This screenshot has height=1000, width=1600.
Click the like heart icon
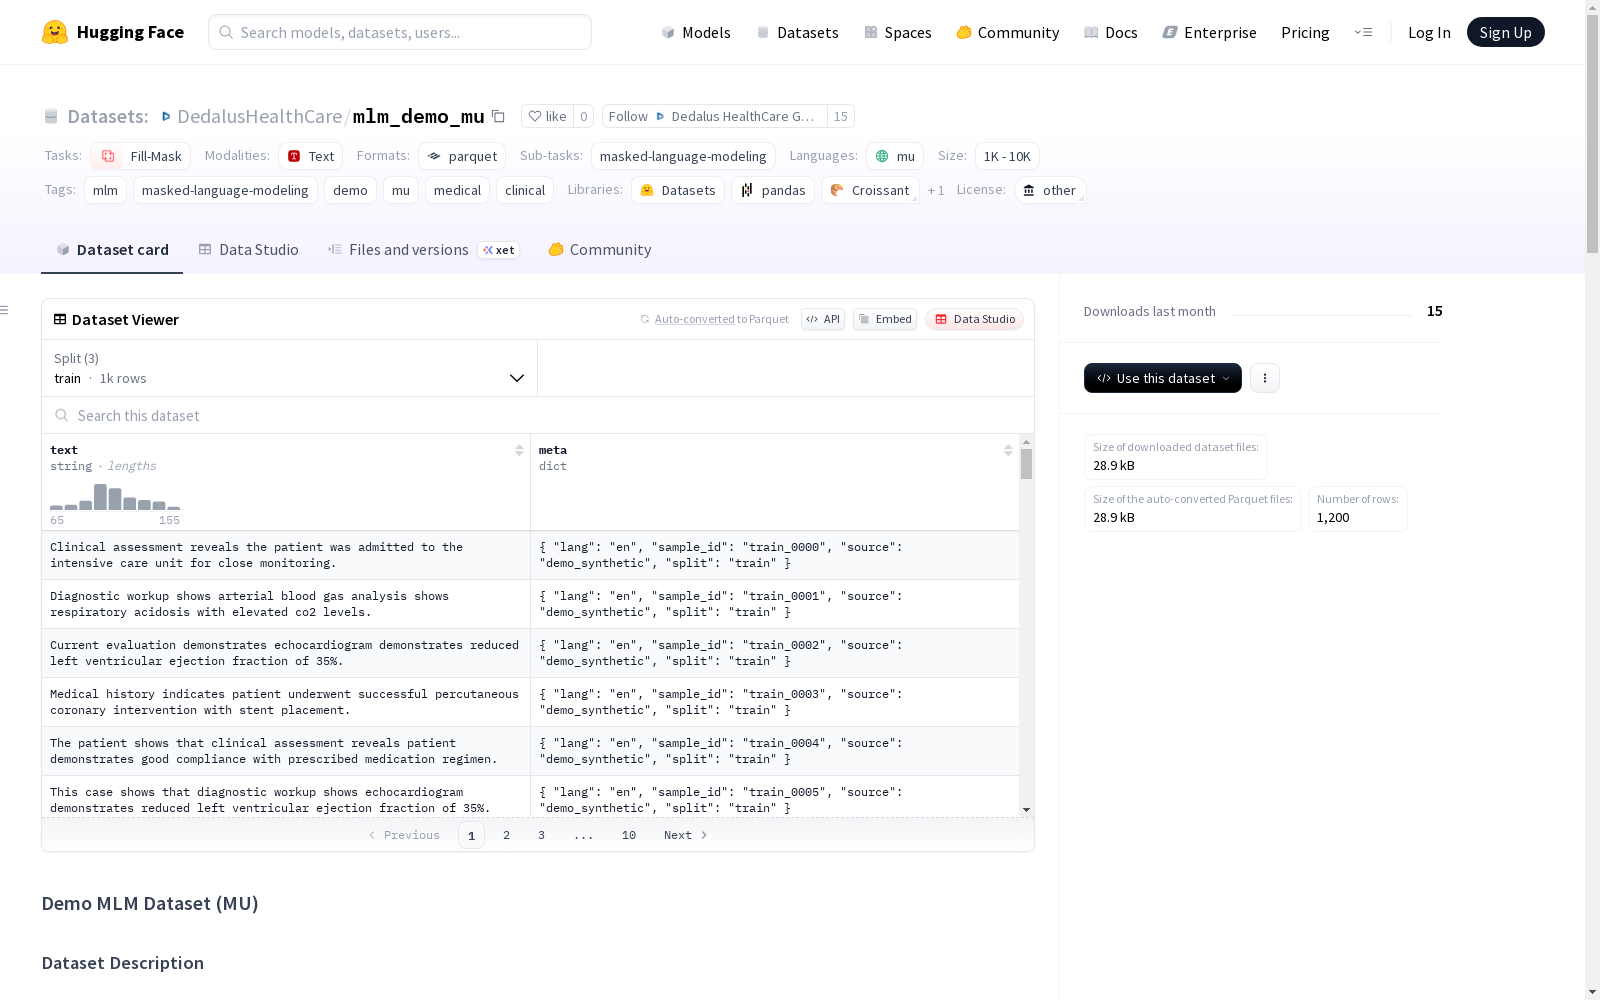[x=535, y=116]
